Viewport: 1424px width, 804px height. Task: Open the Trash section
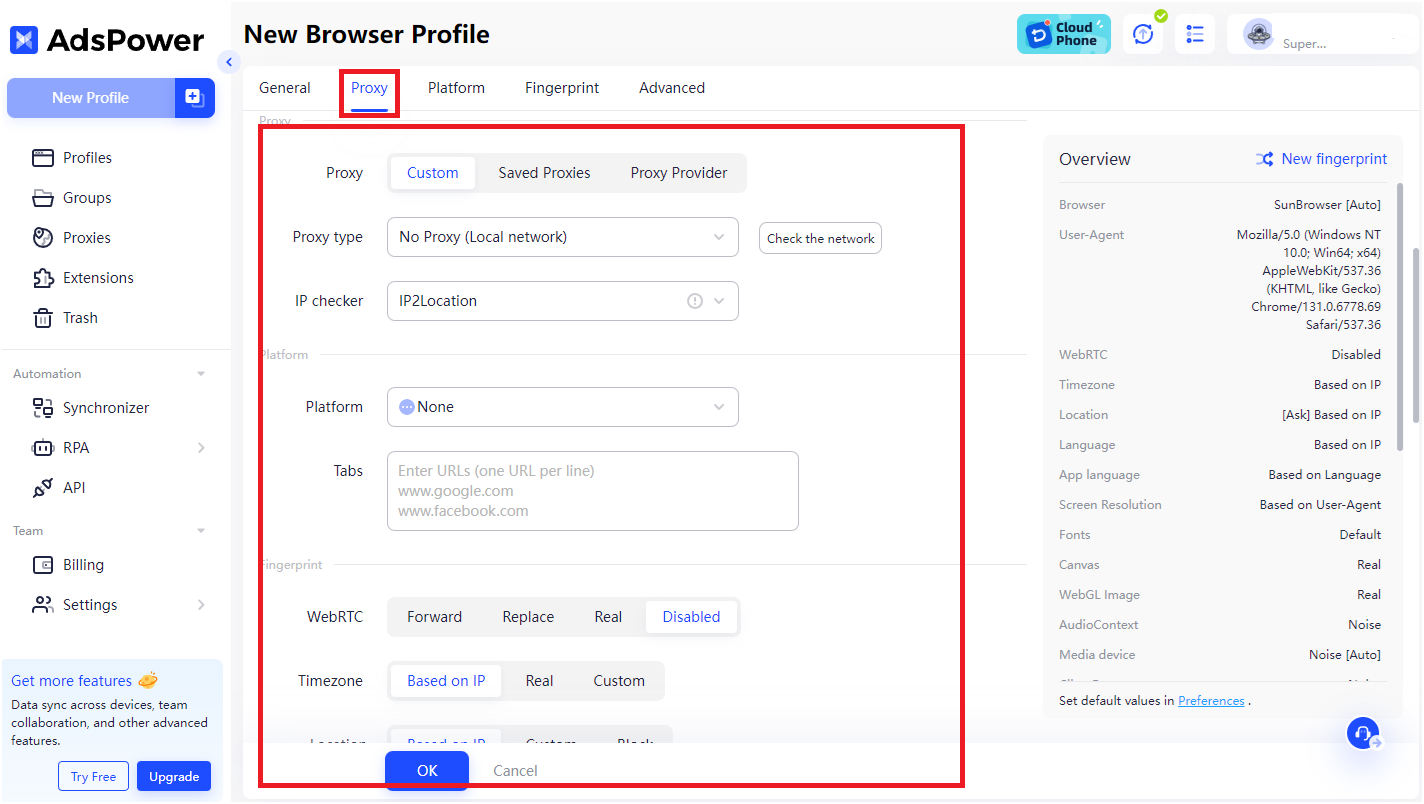(79, 317)
